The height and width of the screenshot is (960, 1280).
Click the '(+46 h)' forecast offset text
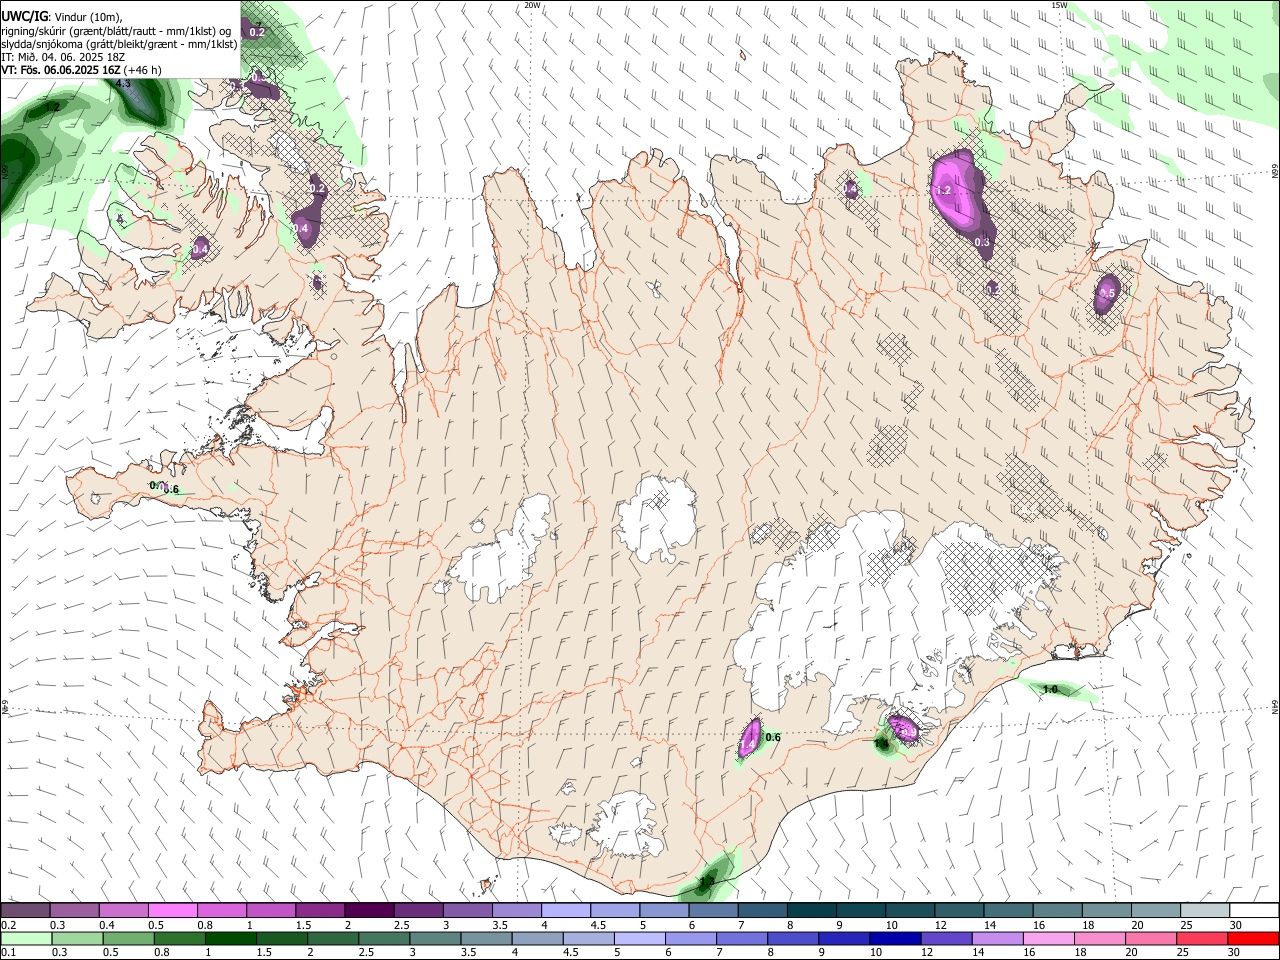pyautogui.click(x=143, y=71)
